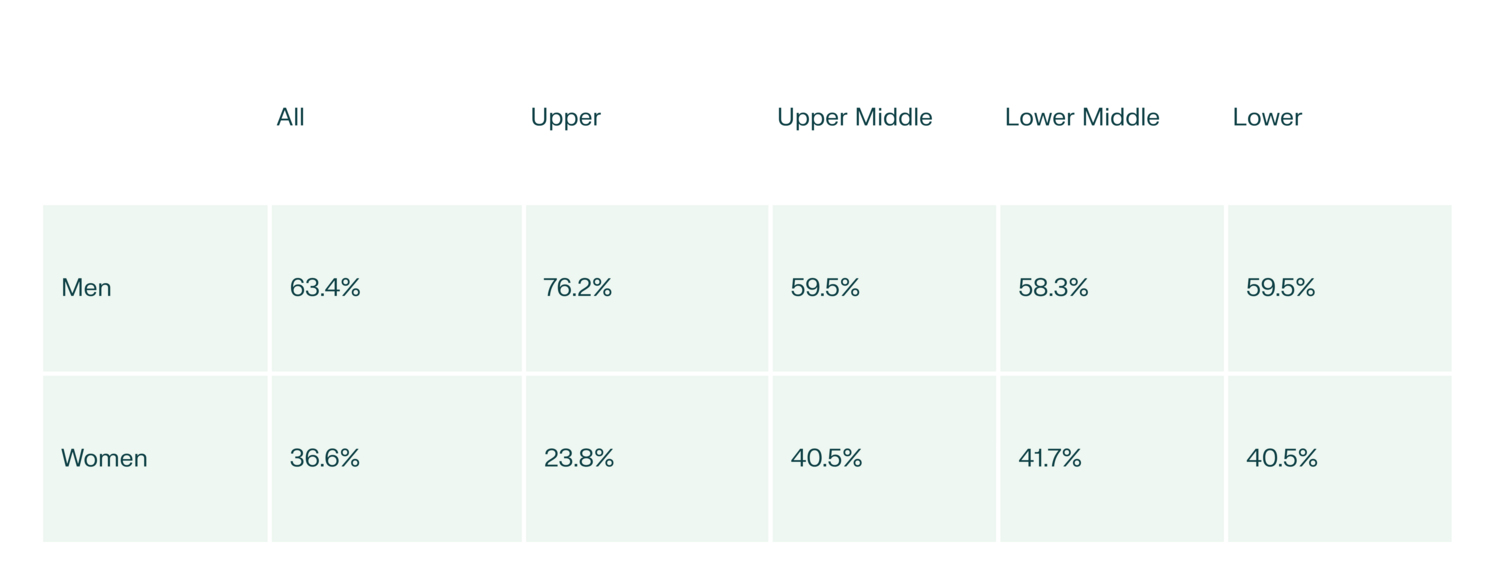The height and width of the screenshot is (586, 1500).
Task: Select the 36.6% Women All cell
Action: pyautogui.click(x=325, y=458)
